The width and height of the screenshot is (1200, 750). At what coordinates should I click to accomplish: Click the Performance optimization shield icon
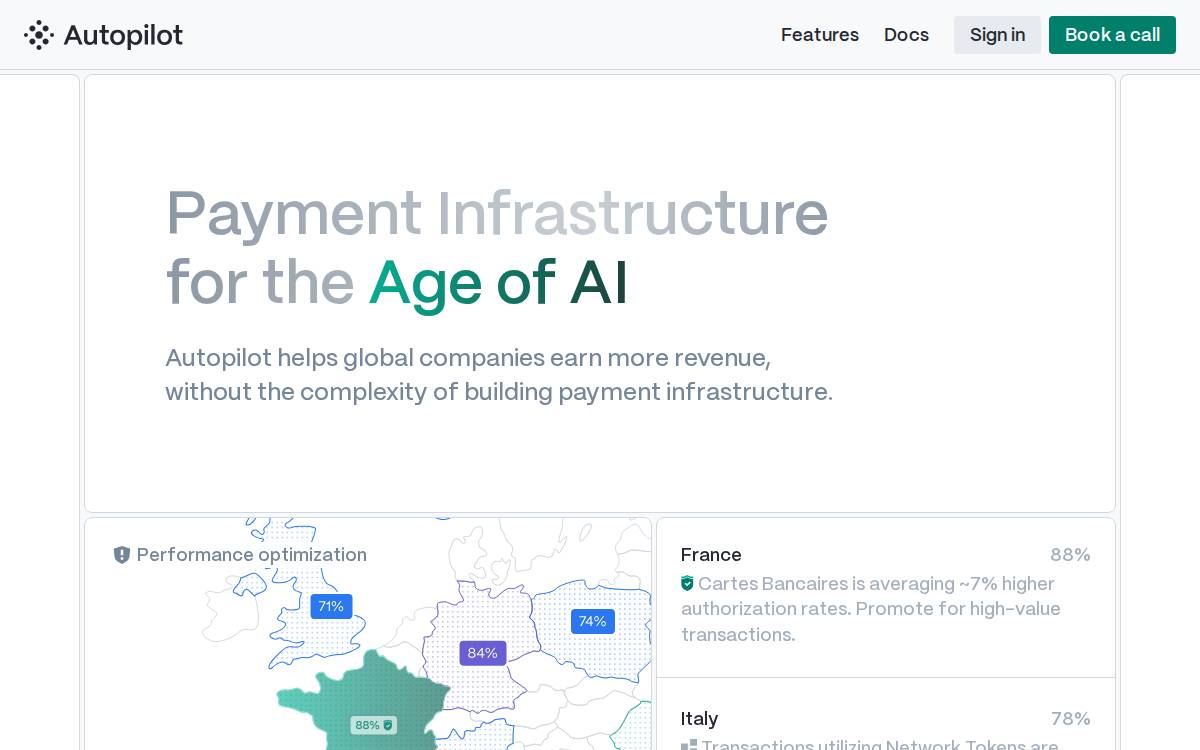[122, 555]
